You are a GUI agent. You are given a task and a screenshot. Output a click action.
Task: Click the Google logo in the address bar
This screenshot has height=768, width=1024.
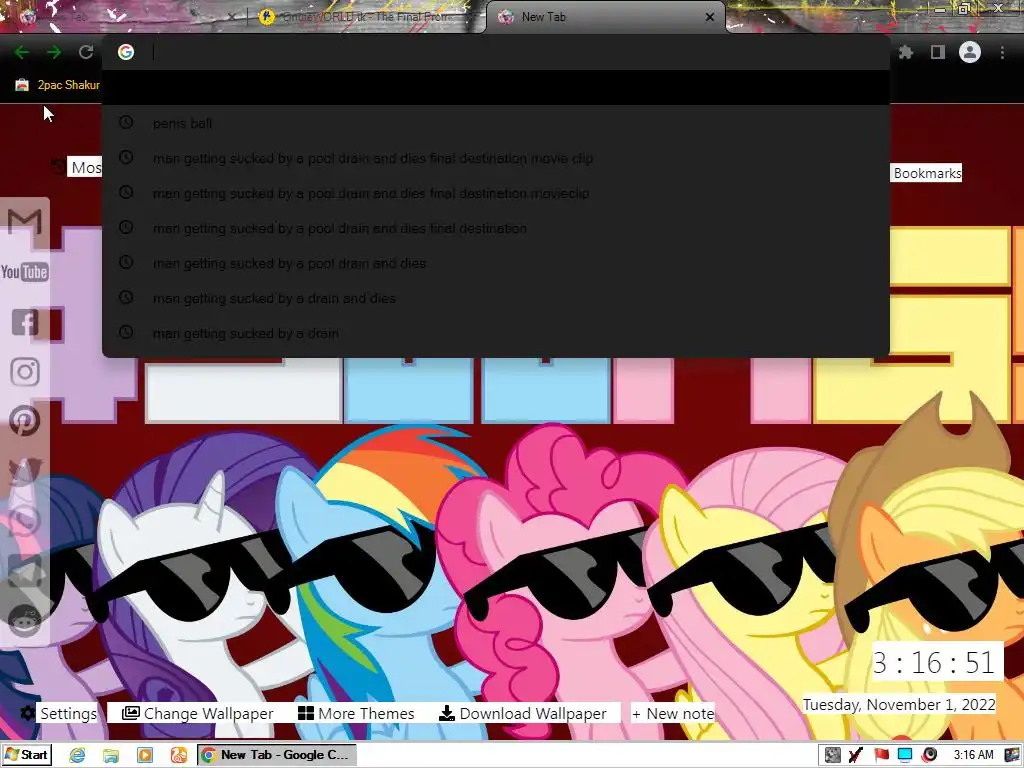pos(126,52)
